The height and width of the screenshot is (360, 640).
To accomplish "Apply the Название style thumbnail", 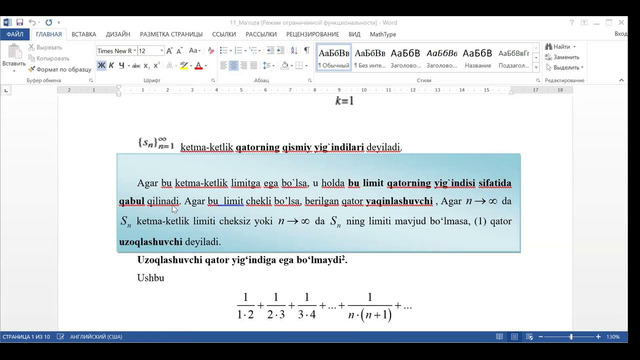I will (x=477, y=58).
